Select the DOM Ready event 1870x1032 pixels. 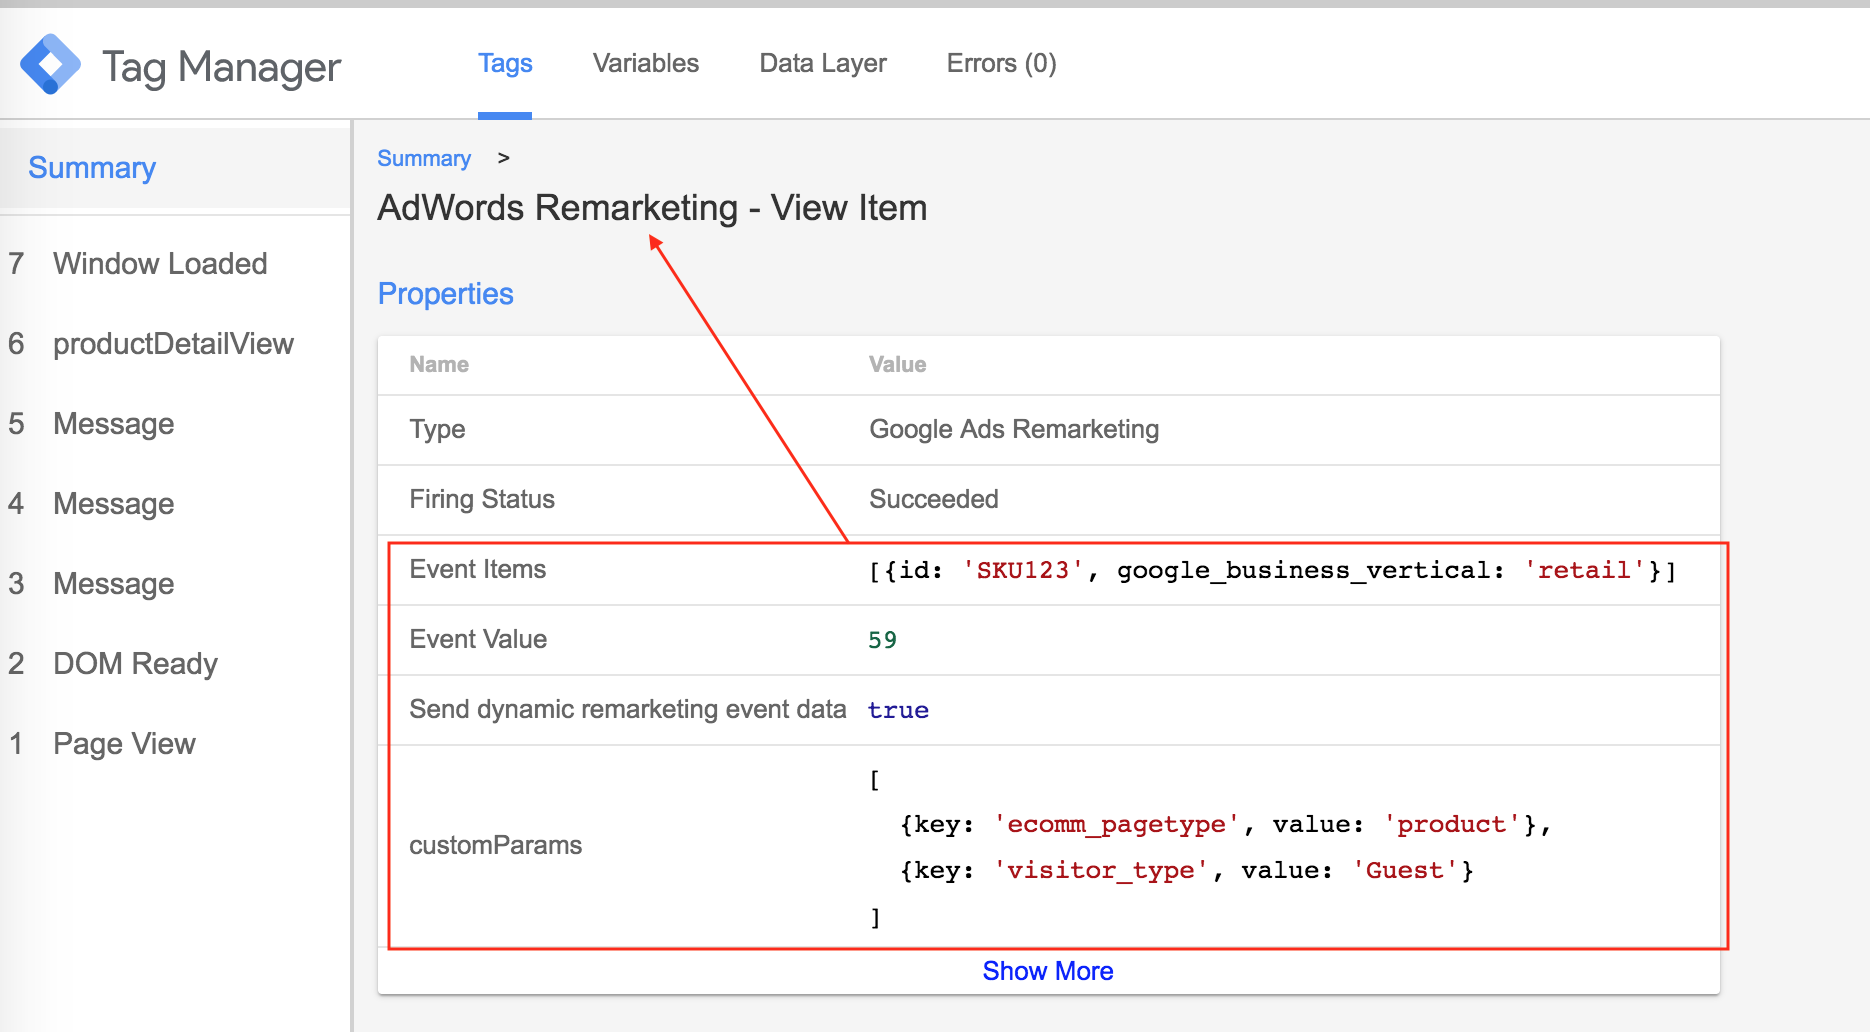[x=135, y=664]
